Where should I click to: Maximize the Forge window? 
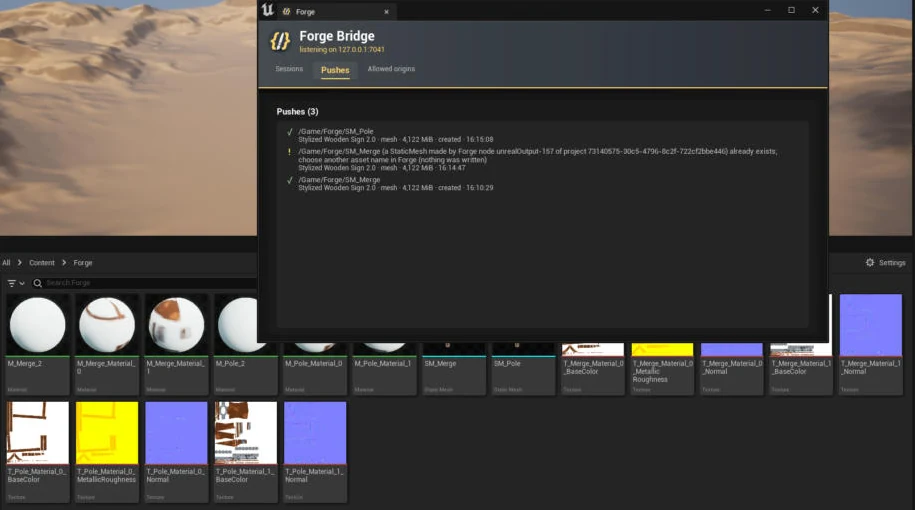[791, 10]
